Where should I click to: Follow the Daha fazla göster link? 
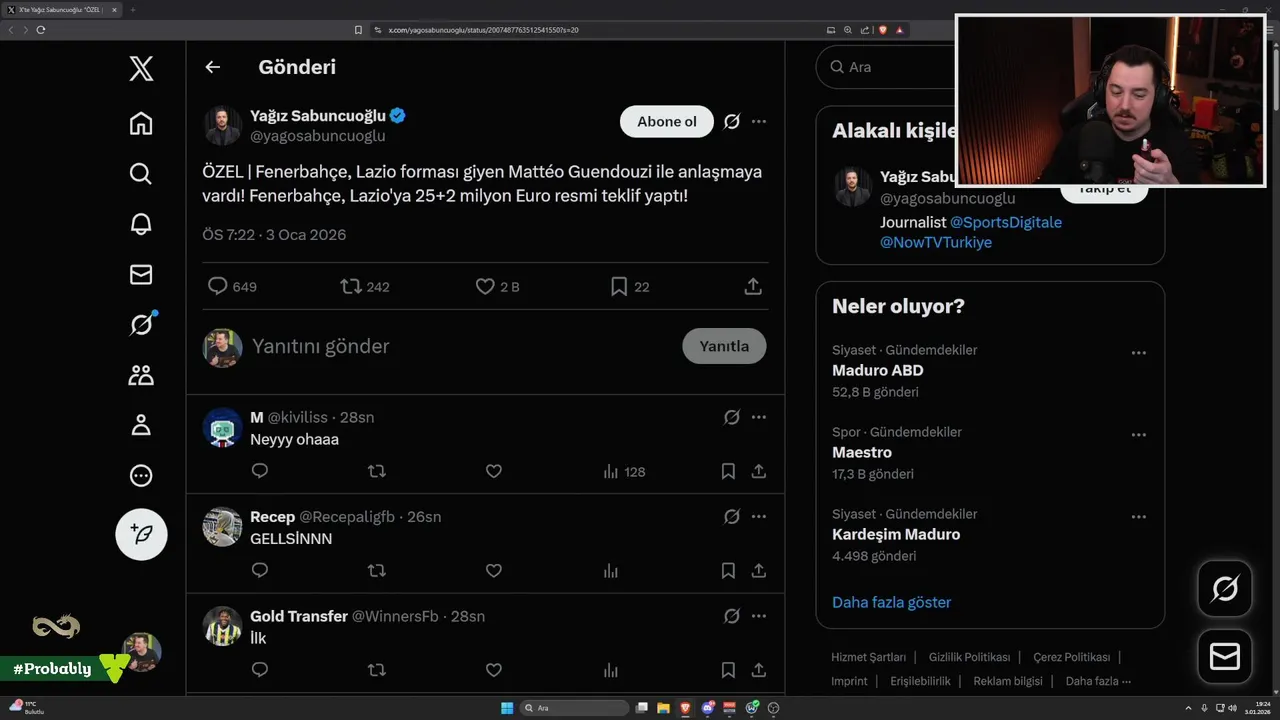tap(891, 602)
